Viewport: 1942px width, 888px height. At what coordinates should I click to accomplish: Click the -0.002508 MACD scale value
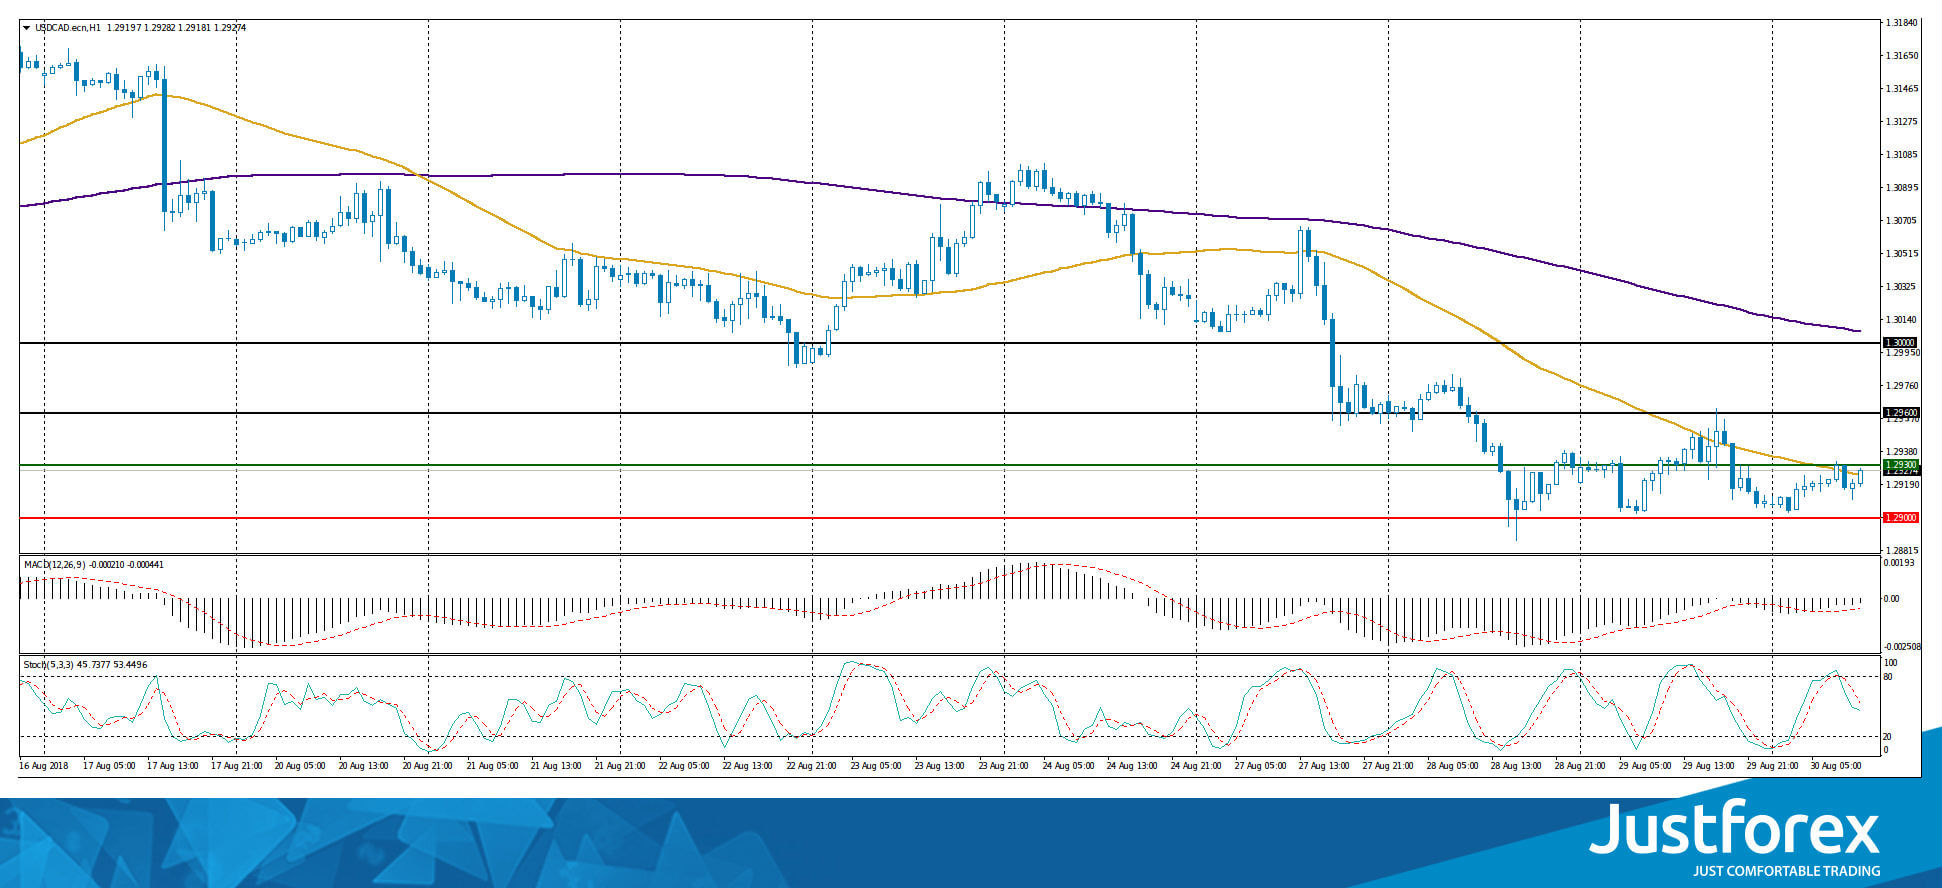[1901, 647]
